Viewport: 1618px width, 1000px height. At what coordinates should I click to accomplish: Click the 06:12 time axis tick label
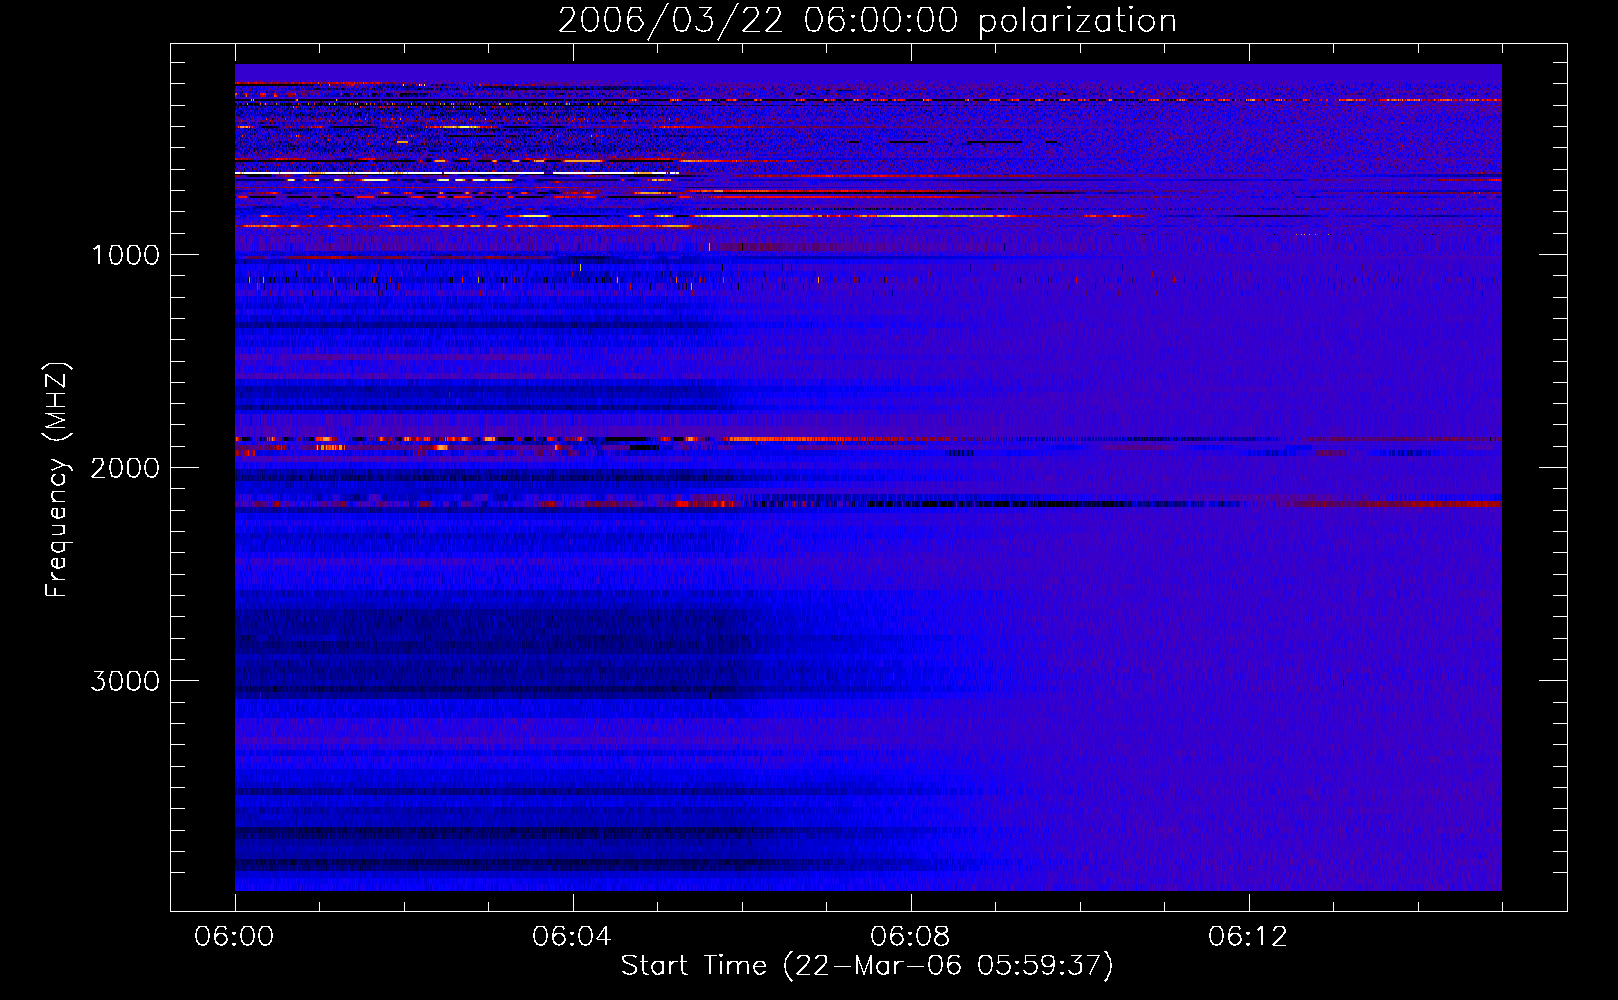coord(1248,937)
